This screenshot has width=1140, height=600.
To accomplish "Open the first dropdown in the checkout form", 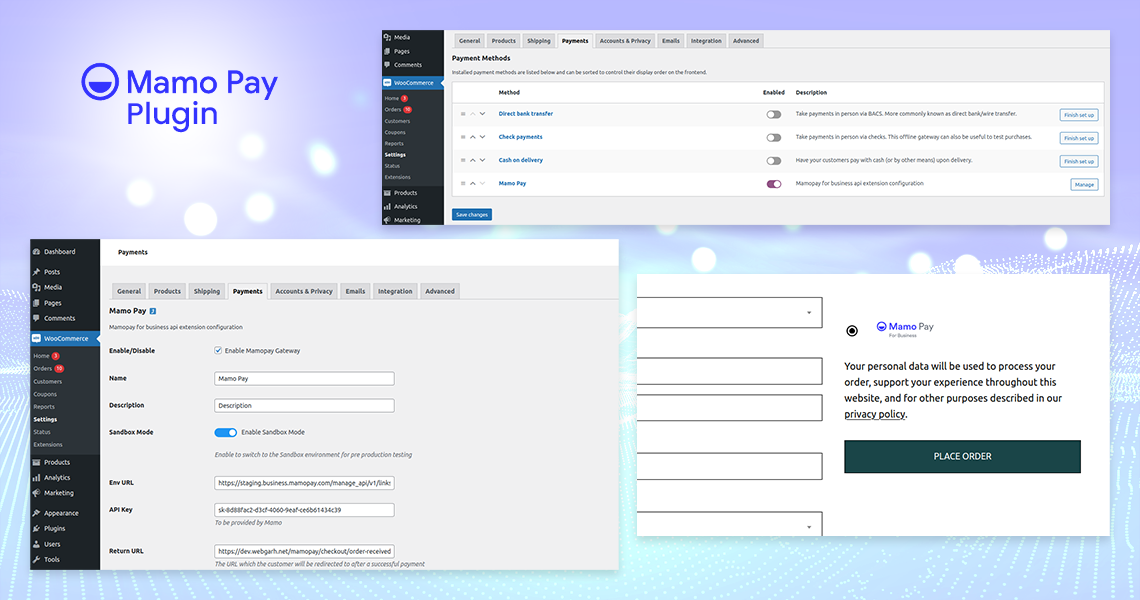I will coord(729,313).
